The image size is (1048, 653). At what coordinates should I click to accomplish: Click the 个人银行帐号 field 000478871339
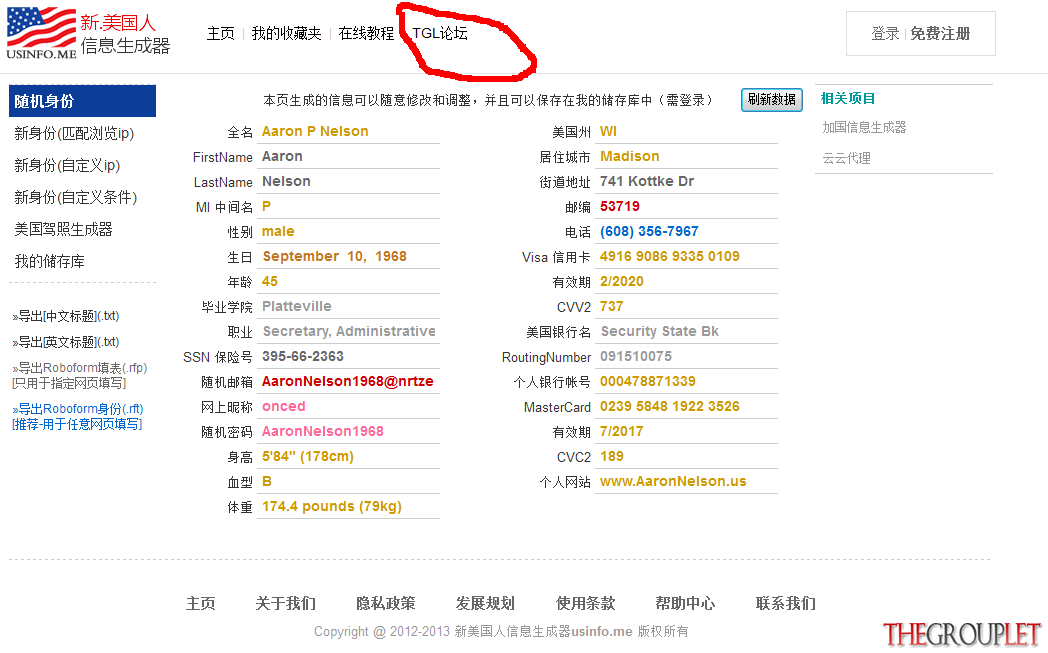(686, 382)
